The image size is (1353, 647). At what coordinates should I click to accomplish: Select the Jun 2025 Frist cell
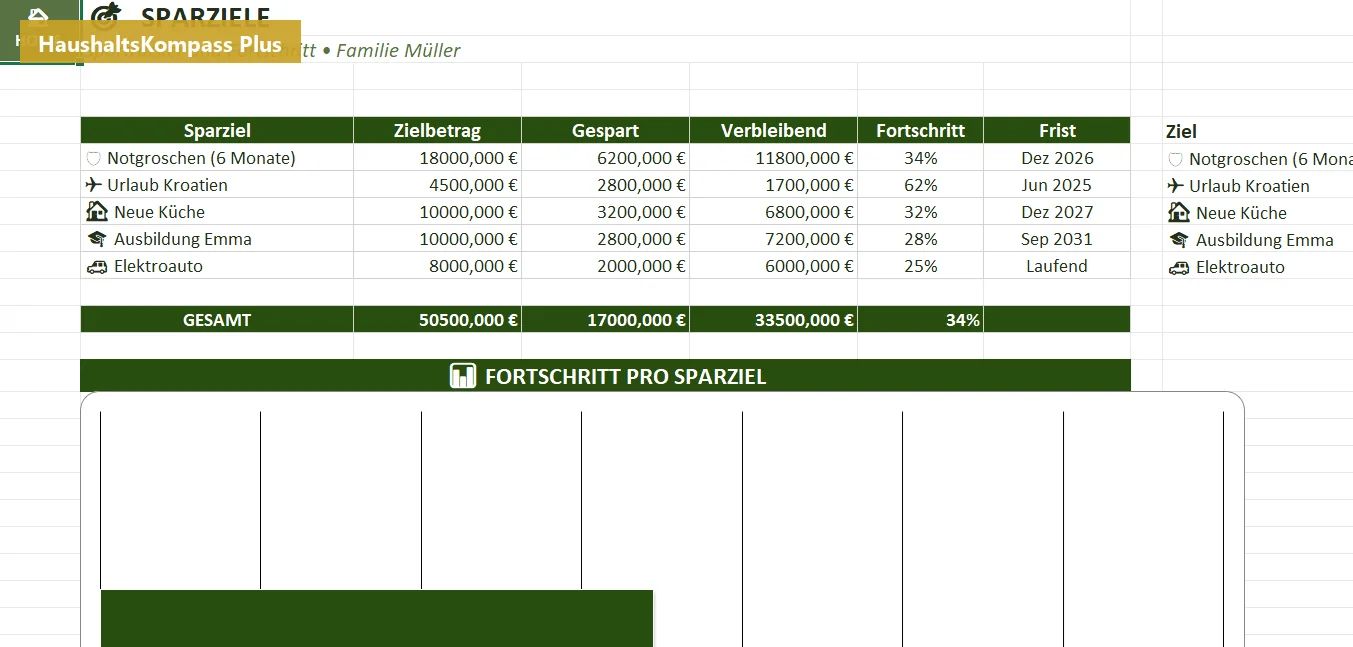(x=1057, y=185)
